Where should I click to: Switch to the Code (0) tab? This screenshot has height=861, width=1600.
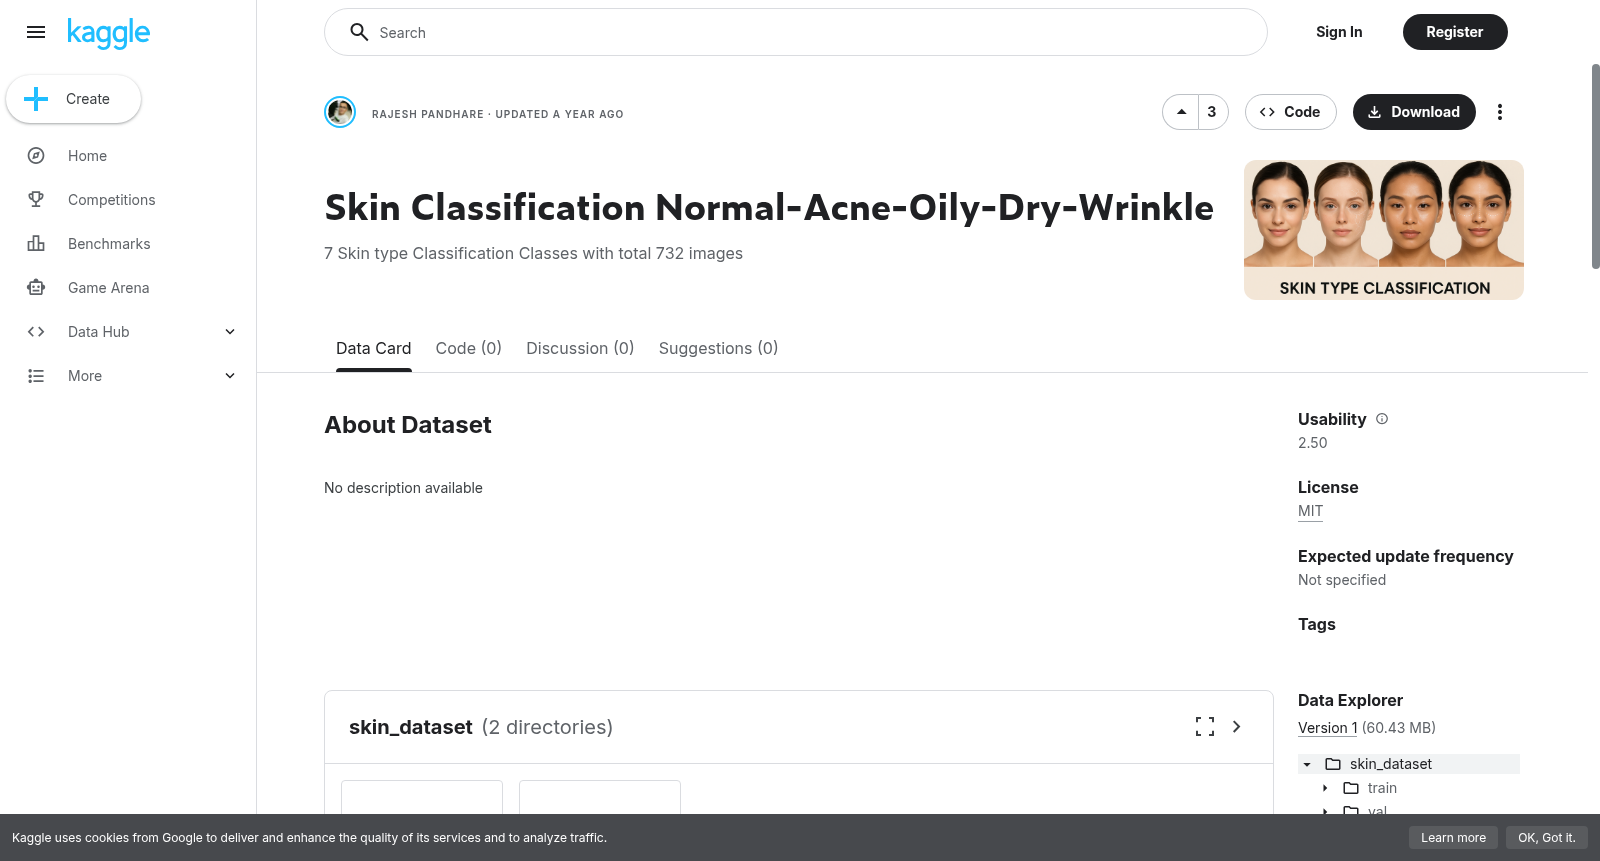click(469, 348)
